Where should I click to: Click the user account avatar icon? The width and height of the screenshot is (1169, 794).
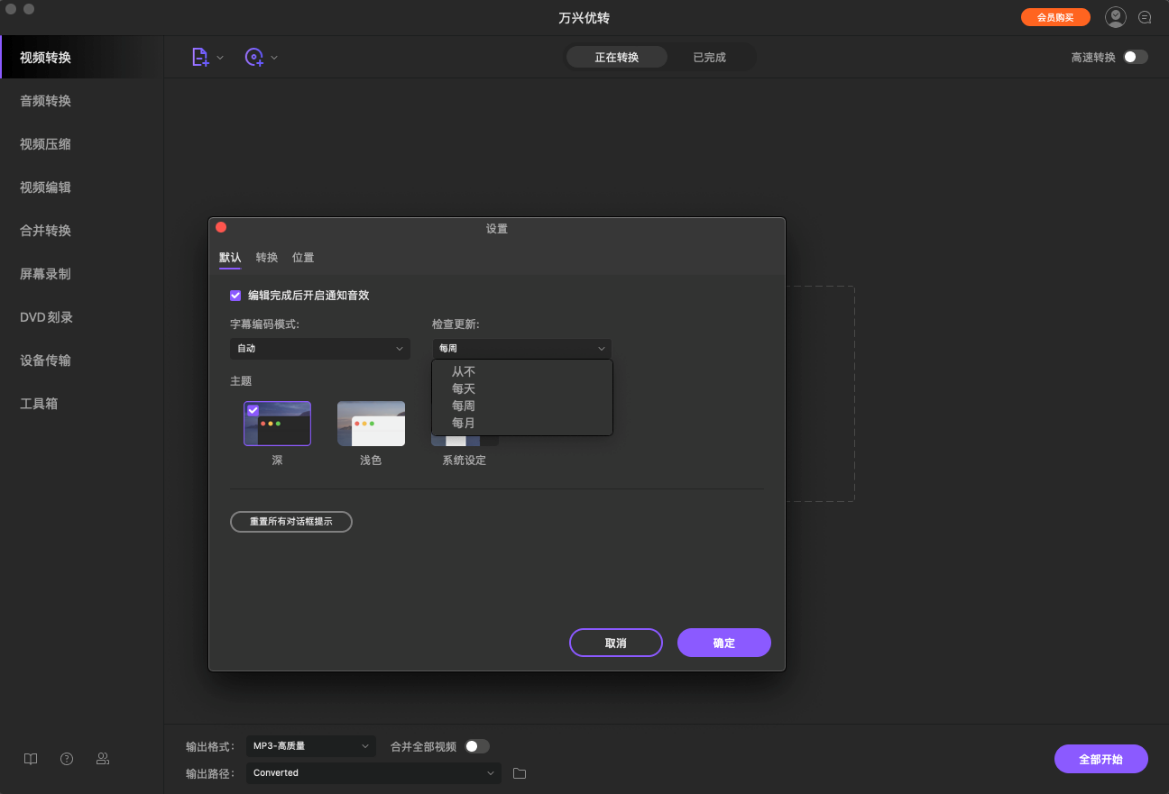click(x=1115, y=17)
